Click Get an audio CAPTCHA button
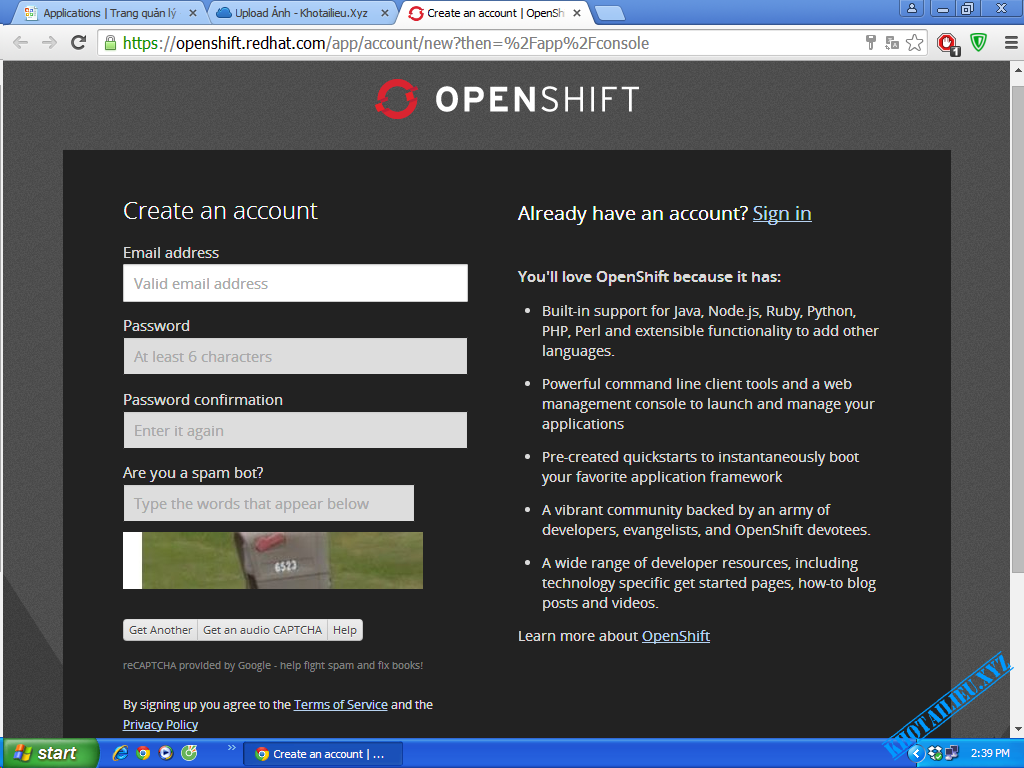Screen dimensions: 1024x768 pyautogui.click(x=262, y=630)
